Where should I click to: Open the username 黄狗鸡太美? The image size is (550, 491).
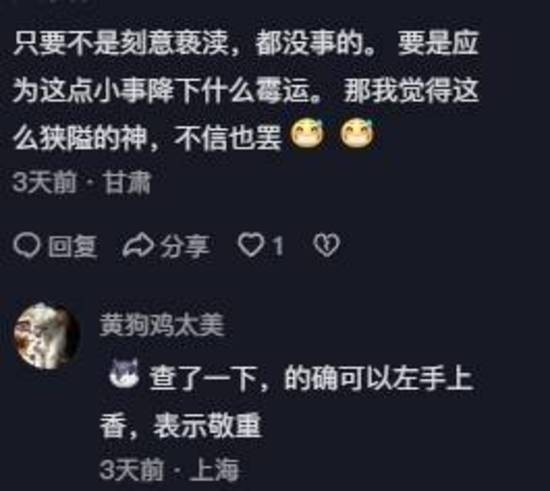pyautogui.click(x=162, y=325)
